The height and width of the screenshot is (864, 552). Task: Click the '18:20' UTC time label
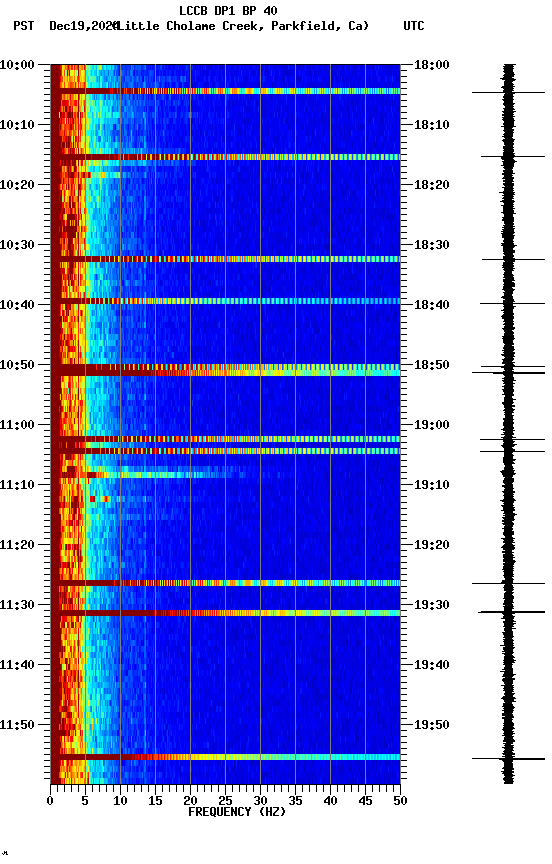[x=432, y=185]
